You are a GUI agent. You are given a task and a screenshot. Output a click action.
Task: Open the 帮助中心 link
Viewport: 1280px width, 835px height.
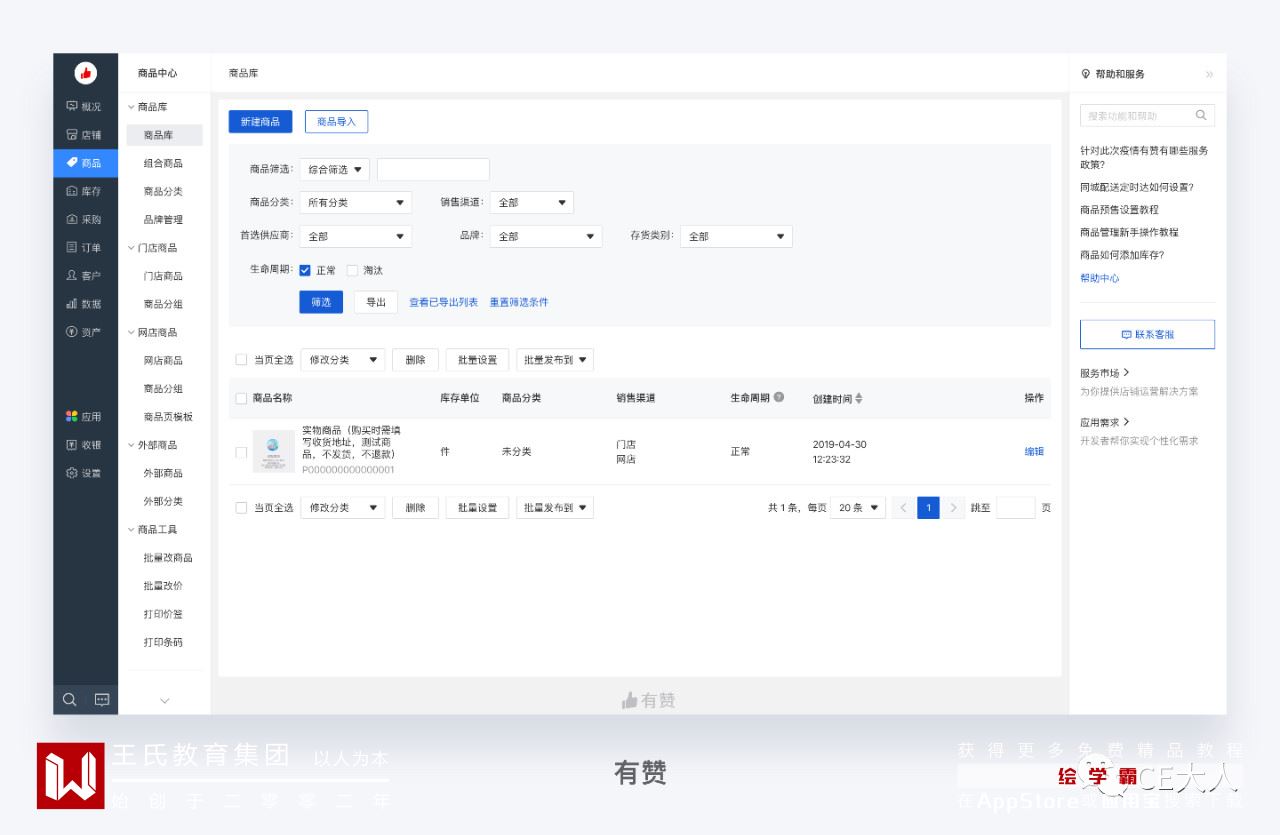[x=1100, y=279]
